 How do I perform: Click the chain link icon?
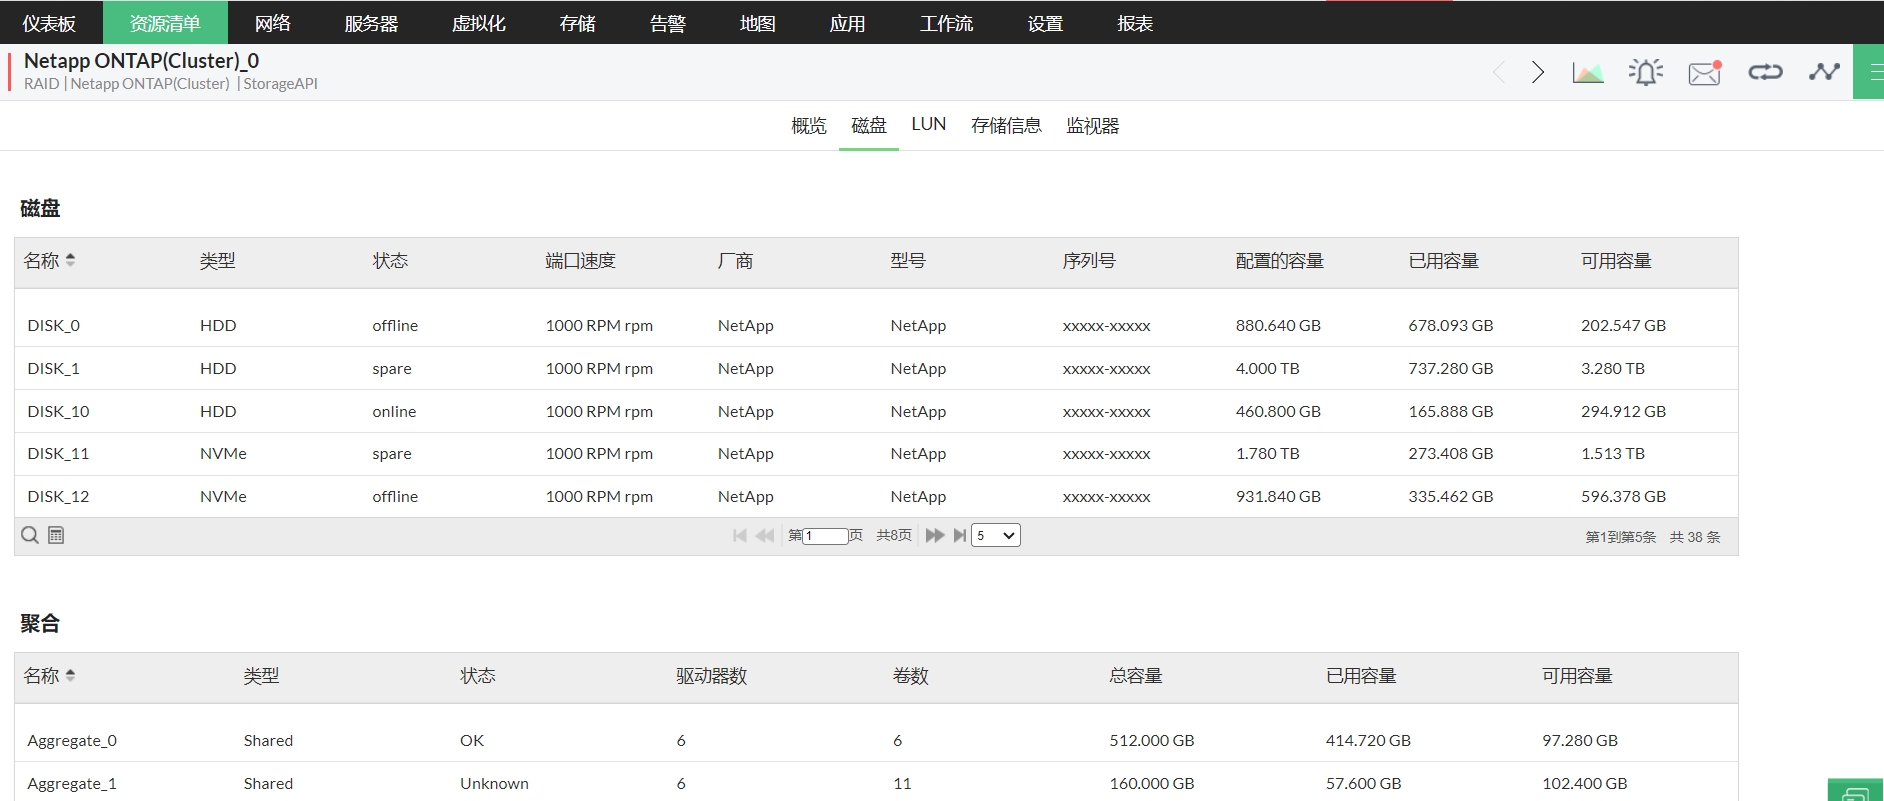1765,72
